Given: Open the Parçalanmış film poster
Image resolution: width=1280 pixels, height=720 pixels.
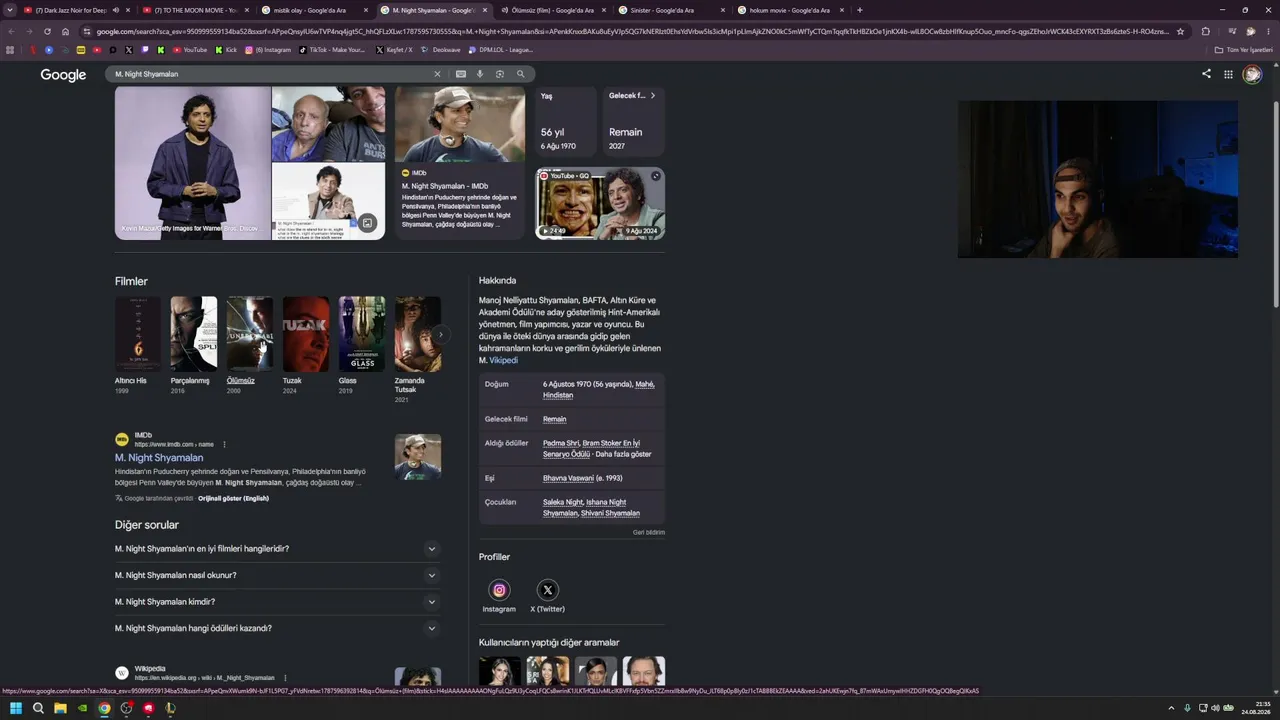Looking at the screenshot, I should tap(194, 334).
